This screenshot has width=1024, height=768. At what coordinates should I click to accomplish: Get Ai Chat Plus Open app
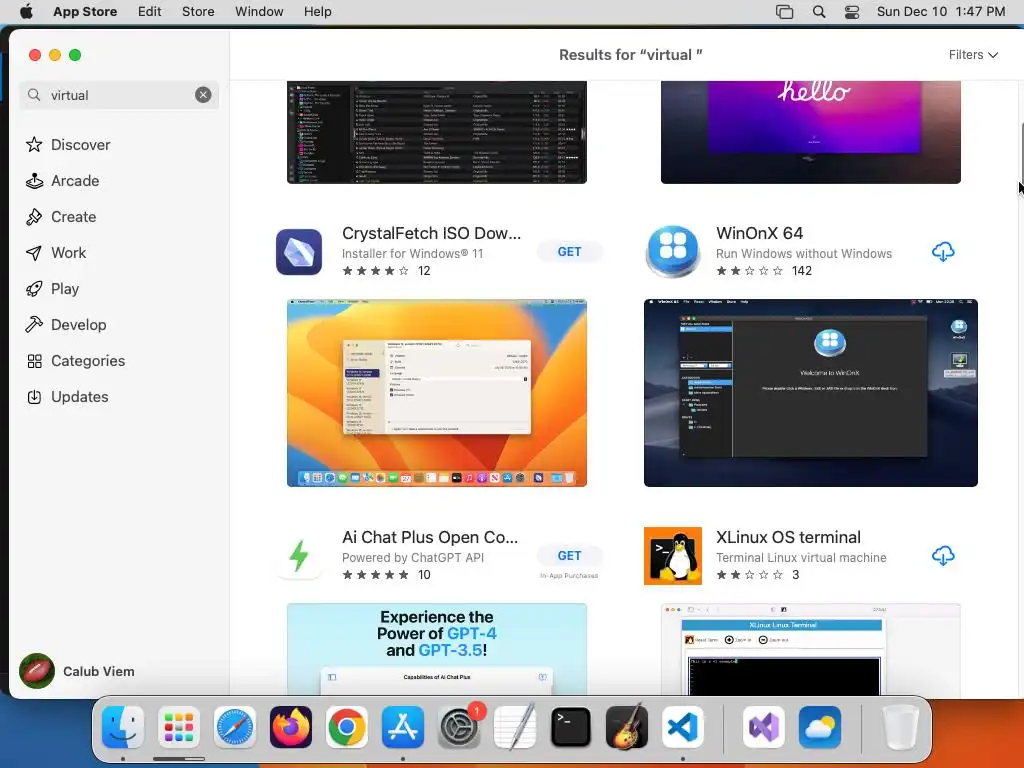(x=569, y=556)
